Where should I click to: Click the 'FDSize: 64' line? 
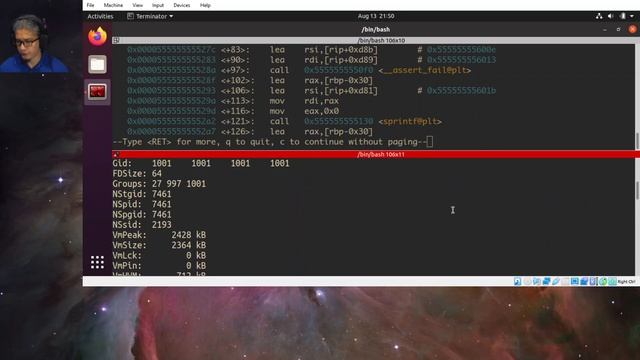point(137,173)
